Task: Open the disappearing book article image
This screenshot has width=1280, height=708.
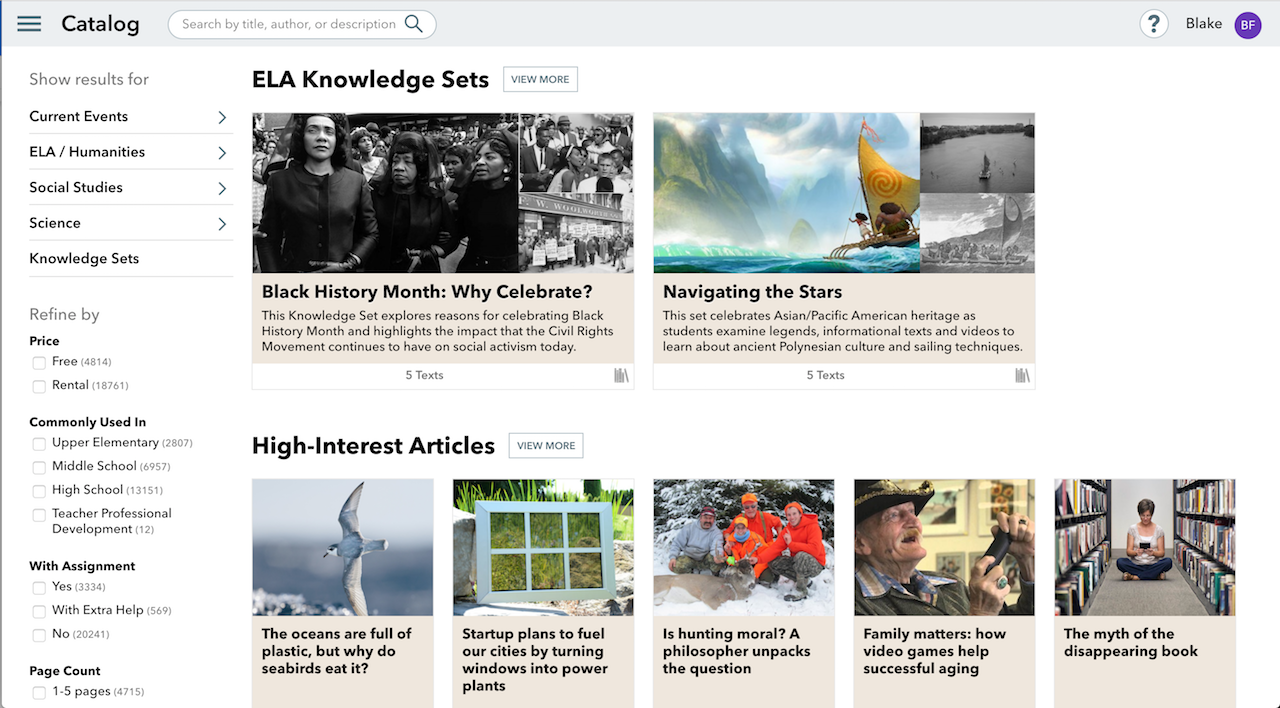Action: pos(1145,547)
